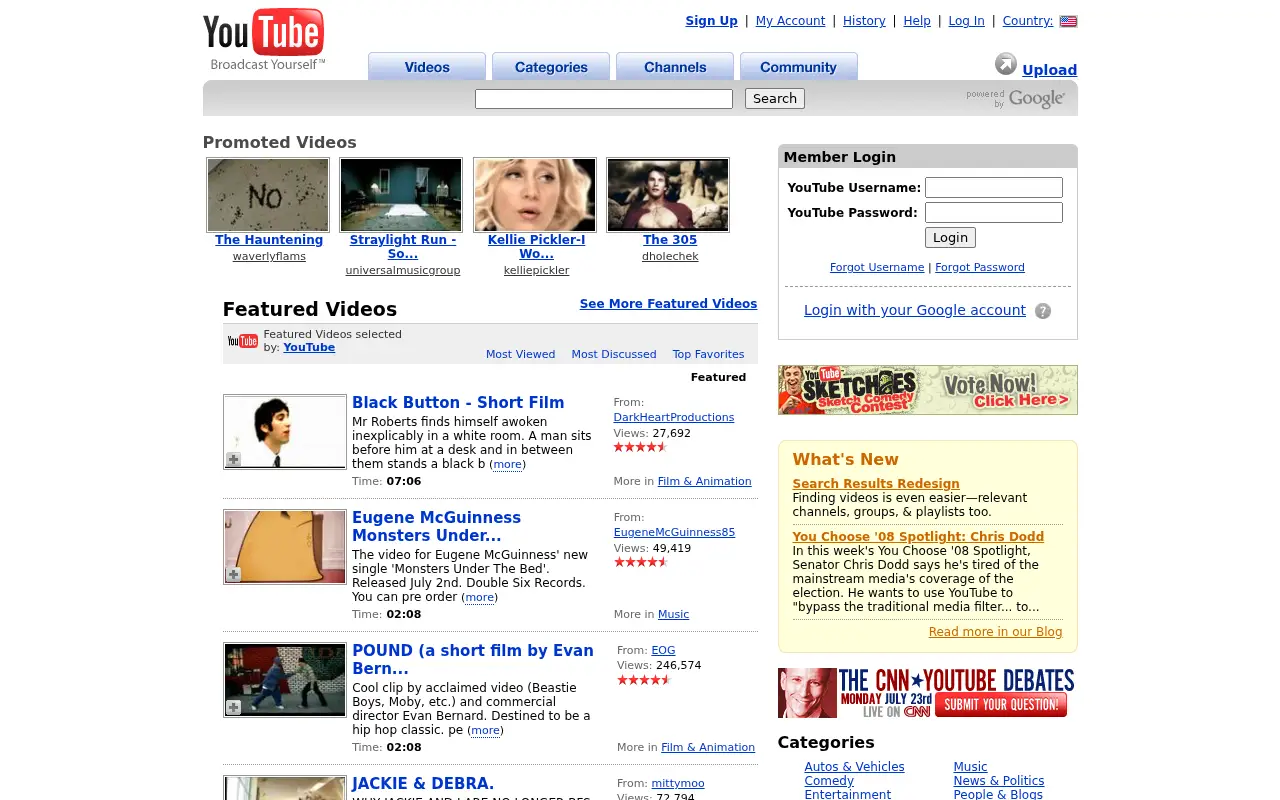1280x800 pixels.
Task: Focus the search text box
Action: (x=604, y=99)
